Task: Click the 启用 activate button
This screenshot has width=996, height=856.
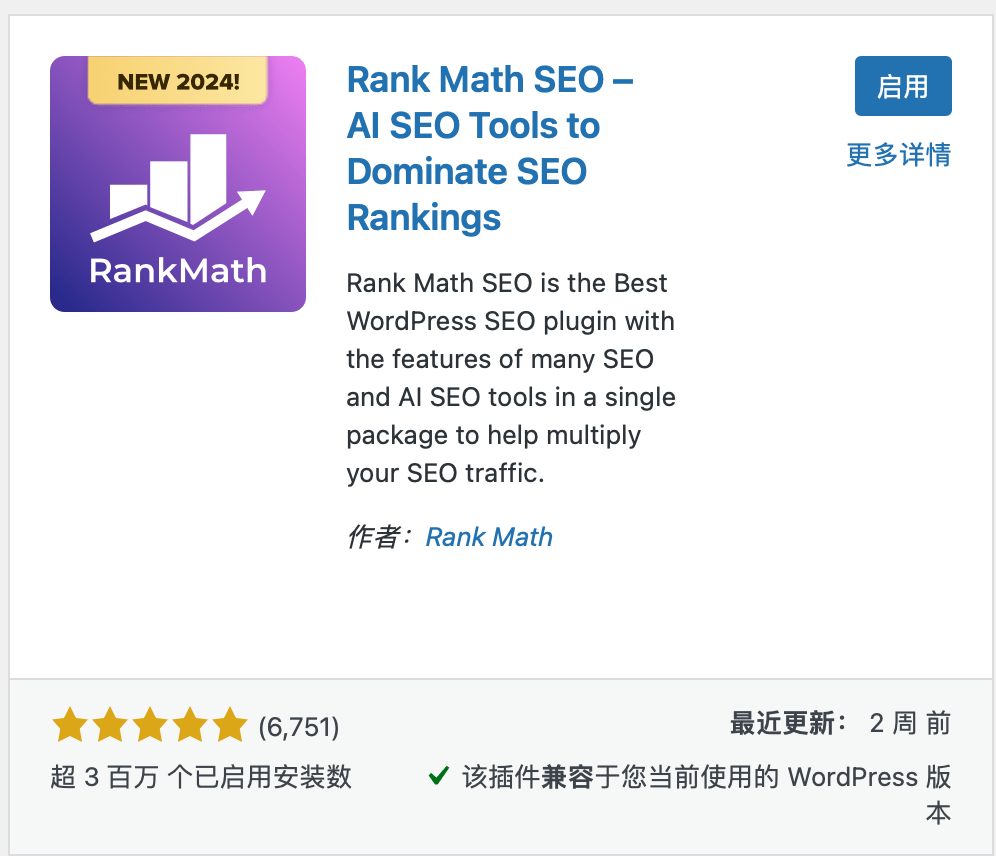Action: pos(903,86)
